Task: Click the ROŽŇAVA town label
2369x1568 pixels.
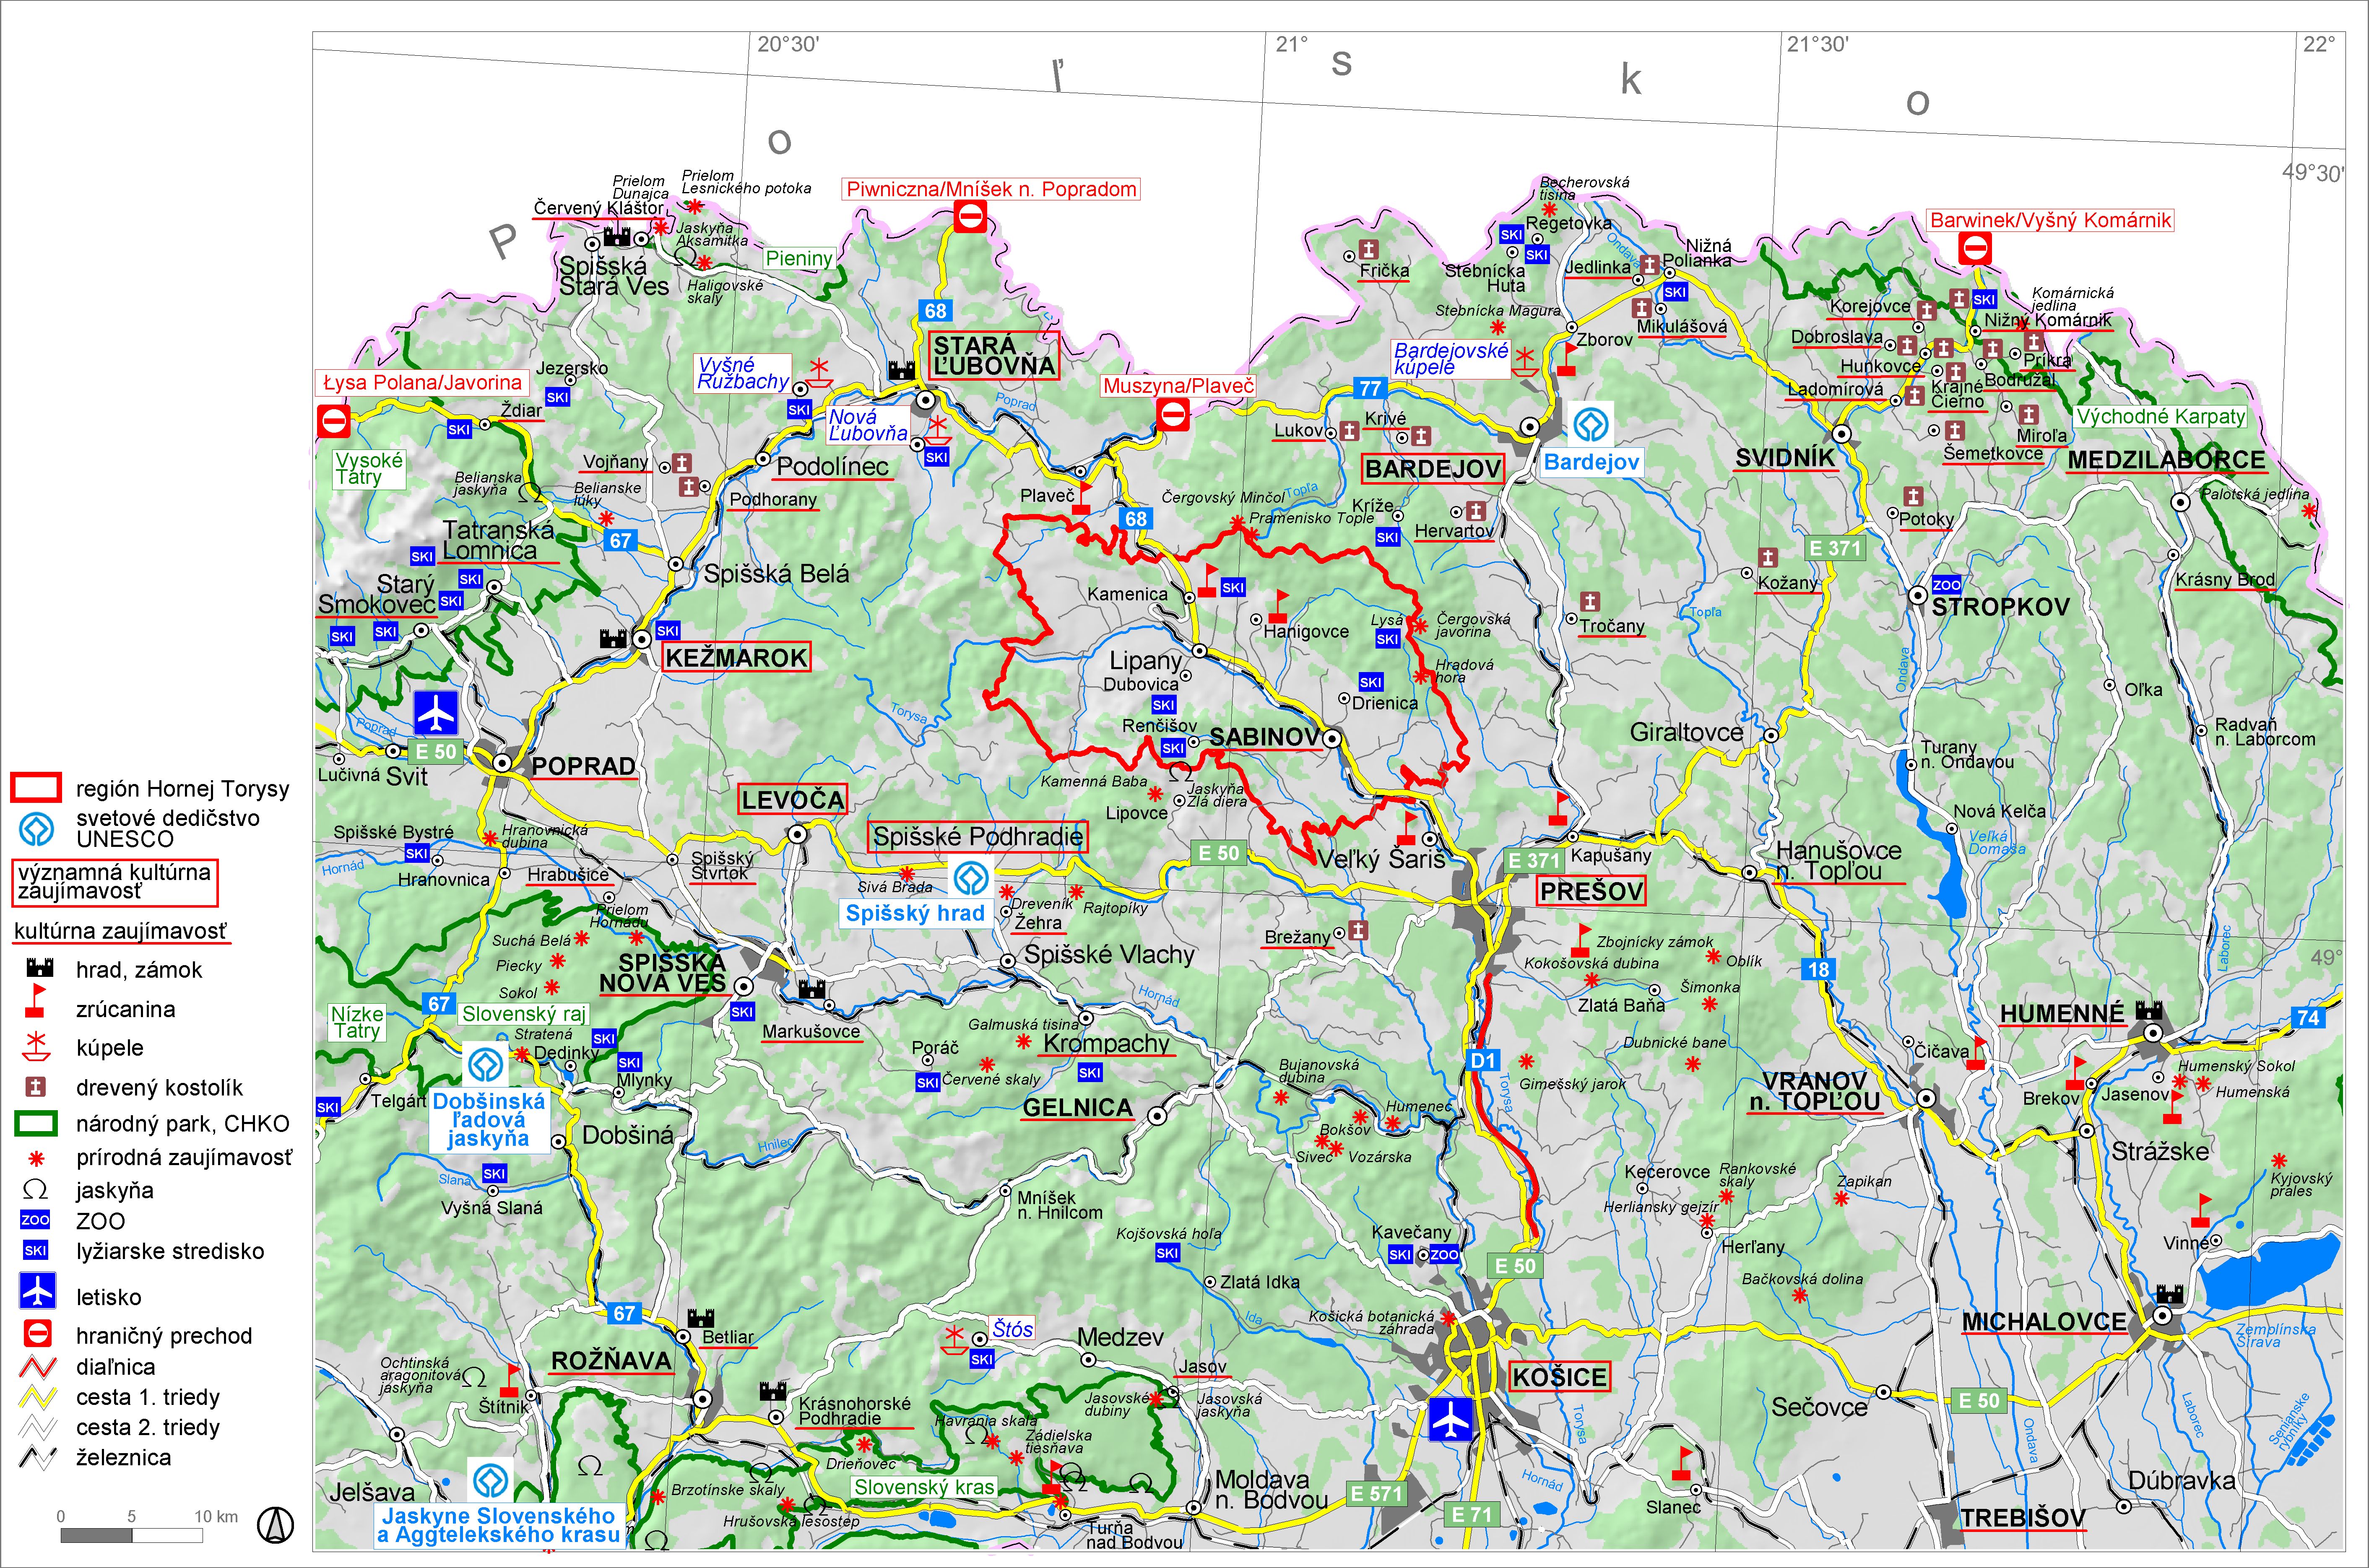Action: pyautogui.click(x=611, y=1361)
